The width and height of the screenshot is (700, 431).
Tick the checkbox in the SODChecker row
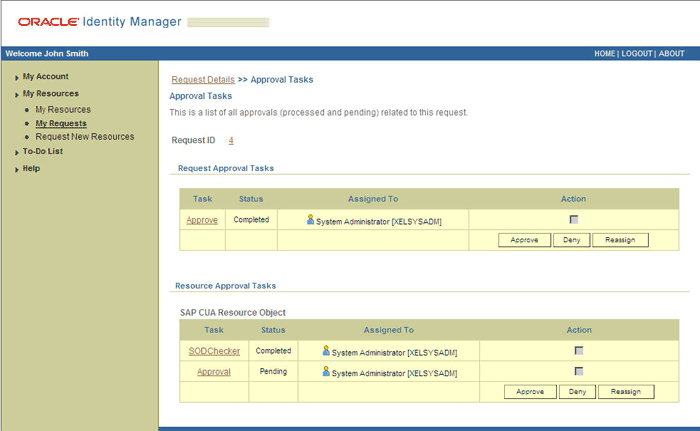[x=579, y=351]
